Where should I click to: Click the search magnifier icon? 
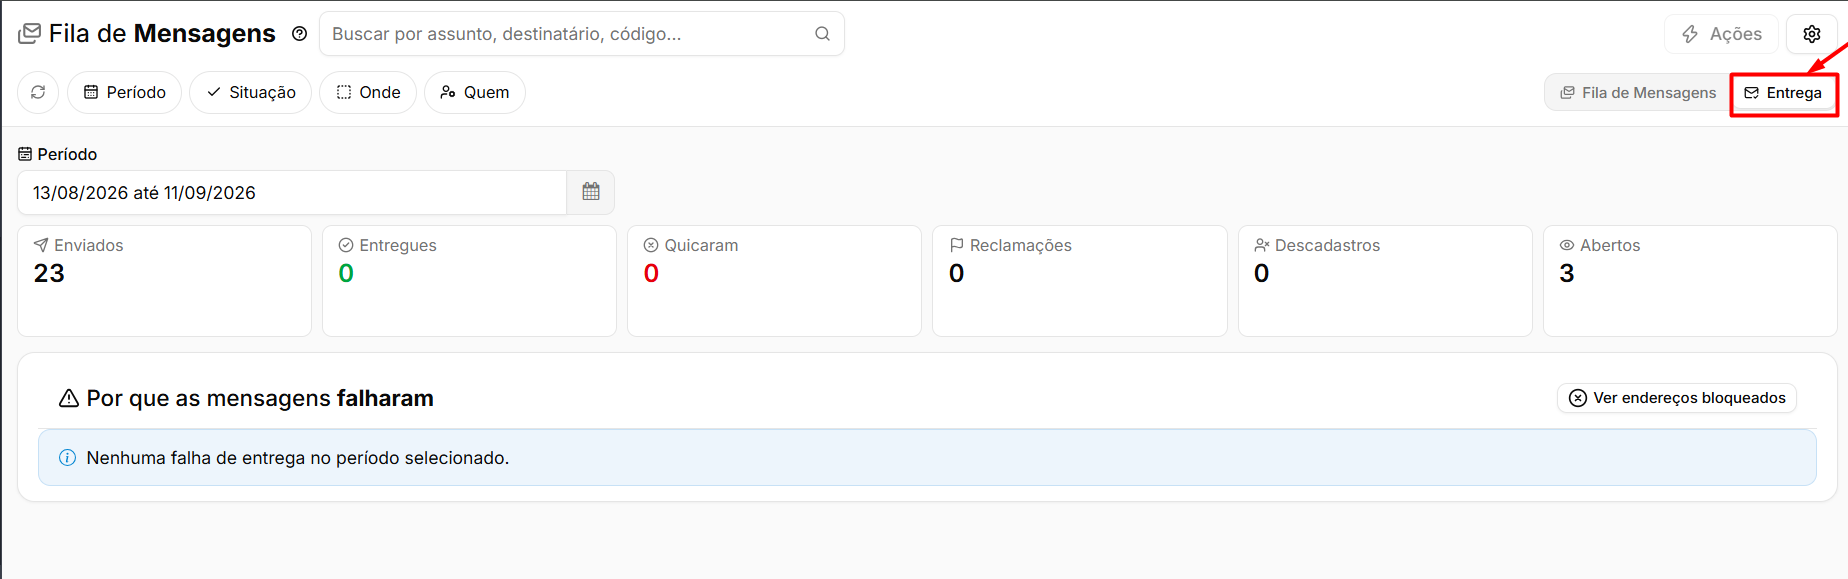coord(822,34)
